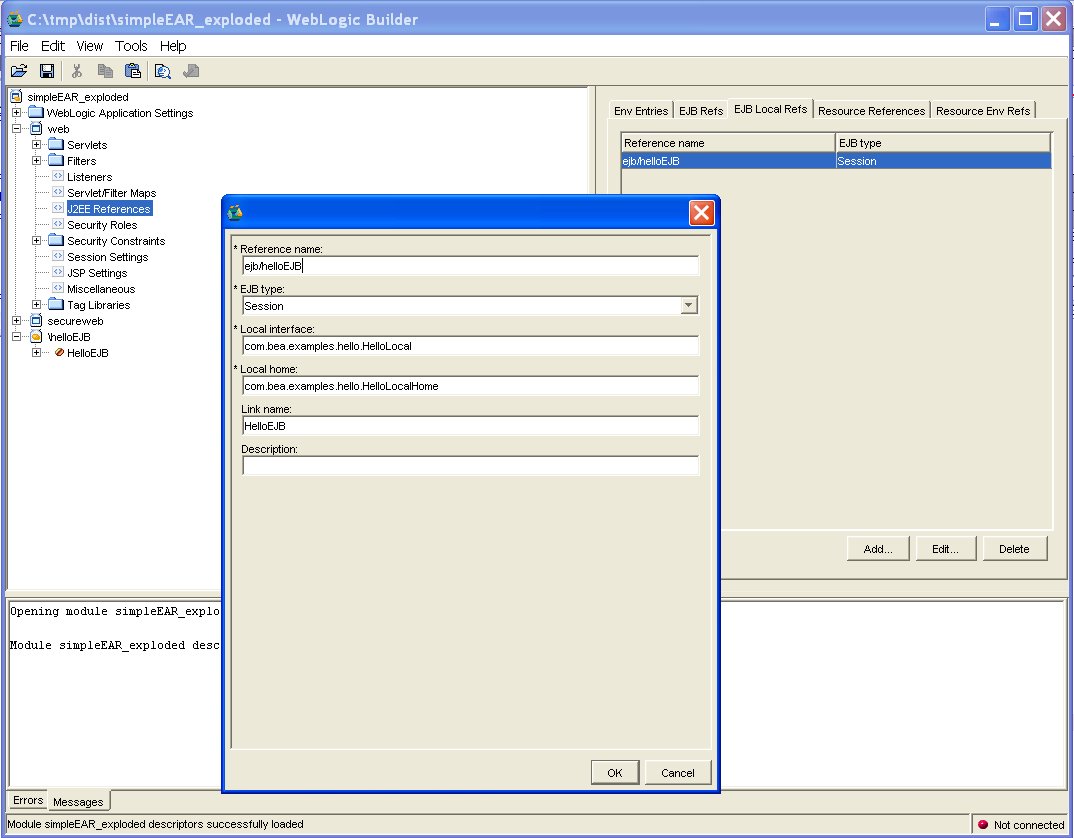Click the Add... button

tap(878, 549)
